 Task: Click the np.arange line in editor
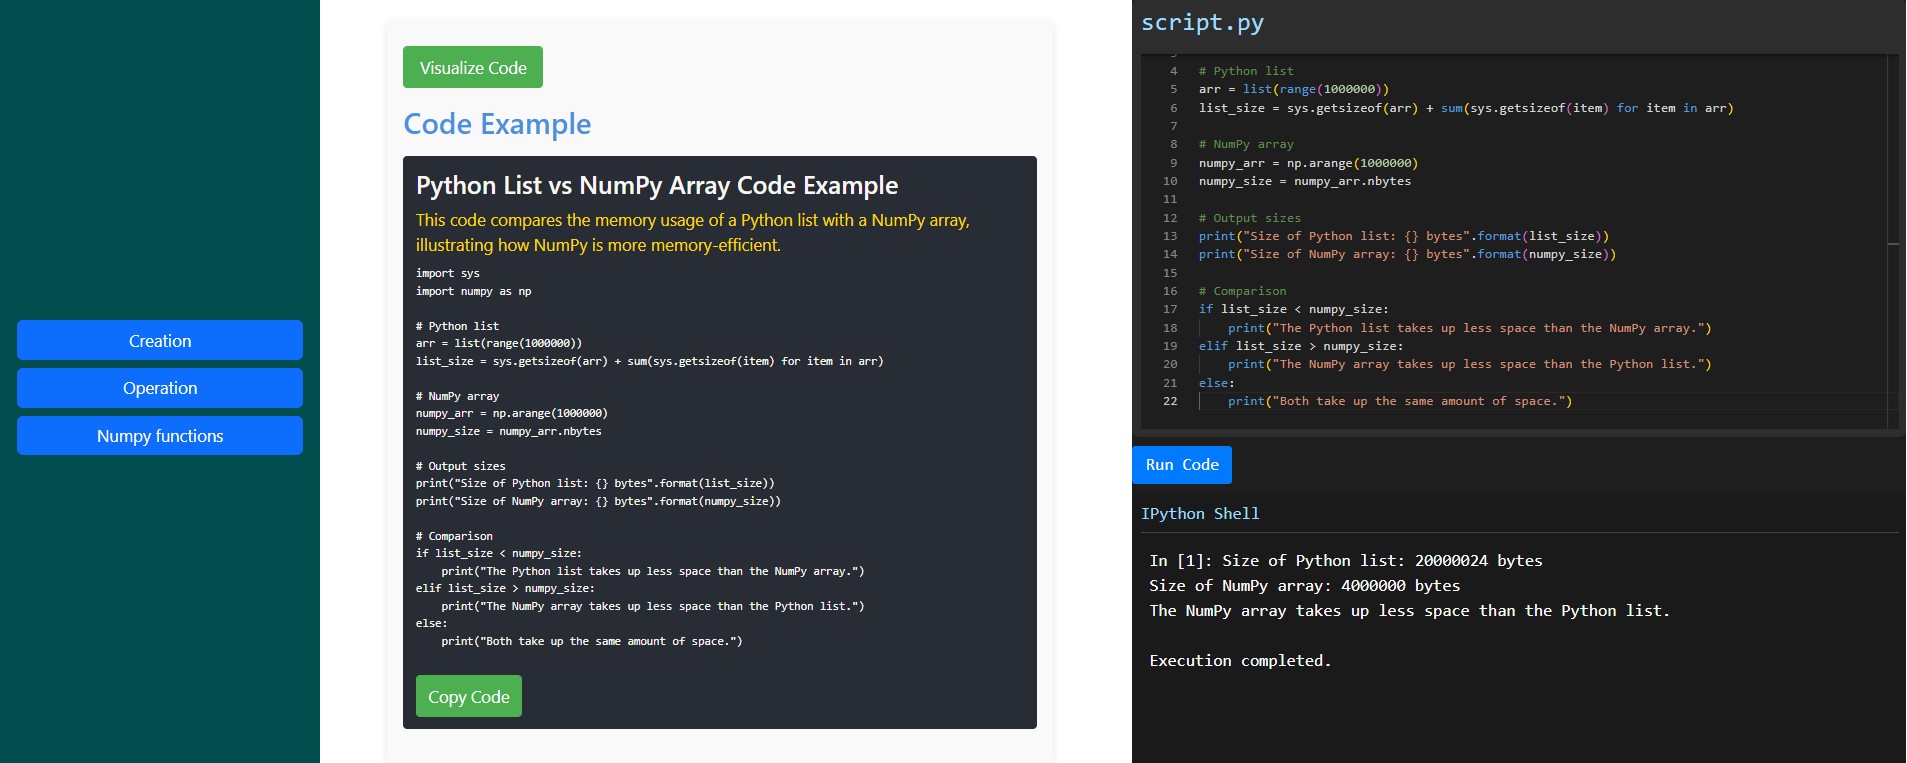coord(1308,163)
